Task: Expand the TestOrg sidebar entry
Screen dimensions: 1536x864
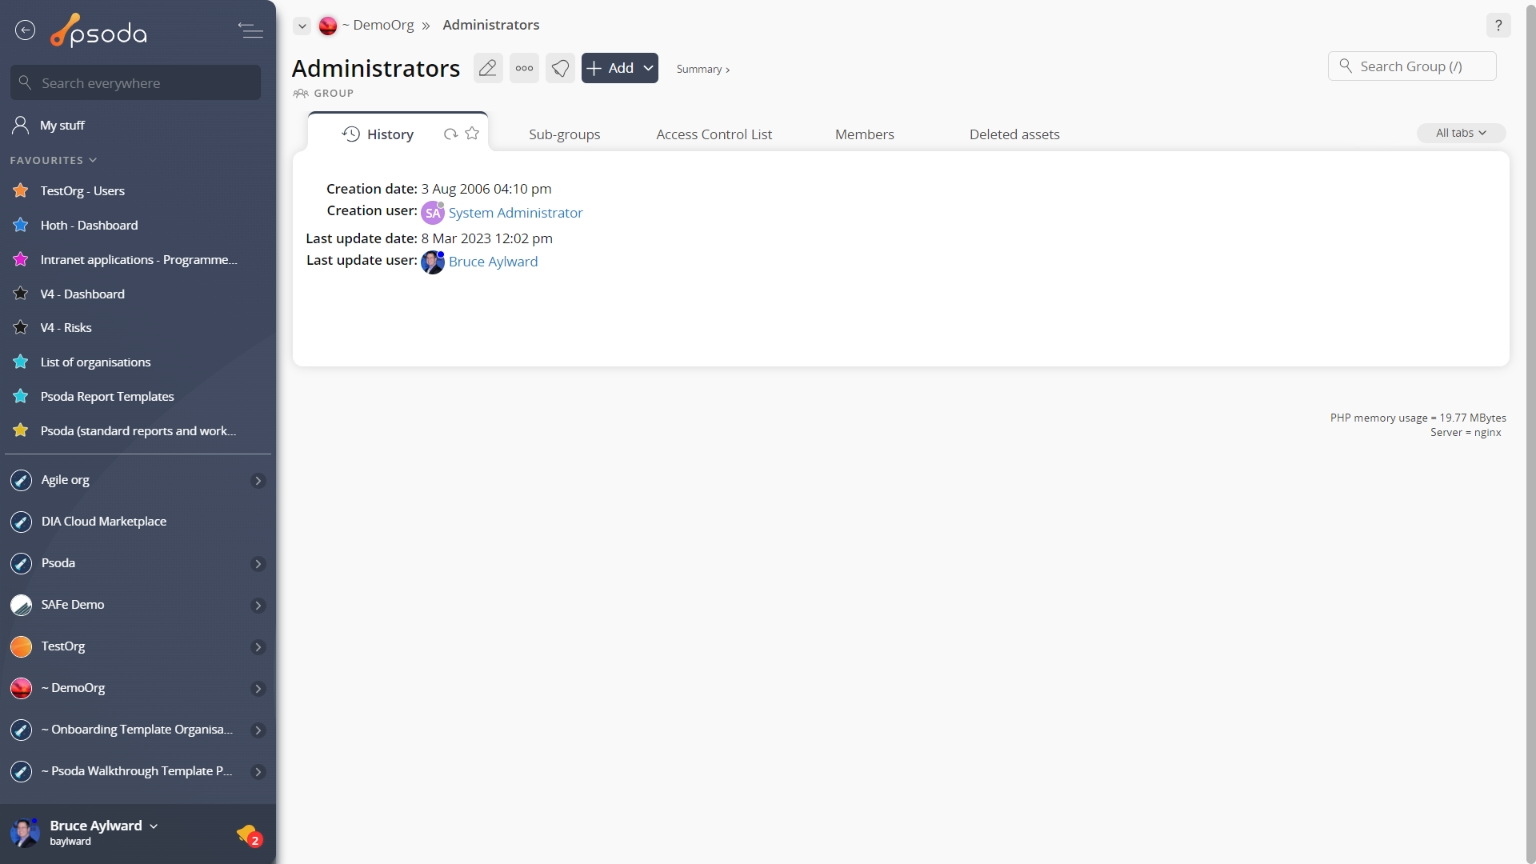Action: pyautogui.click(x=258, y=647)
